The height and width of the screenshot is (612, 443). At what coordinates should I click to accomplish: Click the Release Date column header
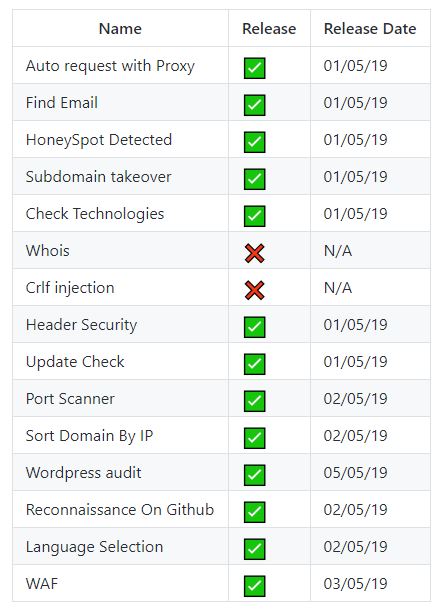coord(370,28)
